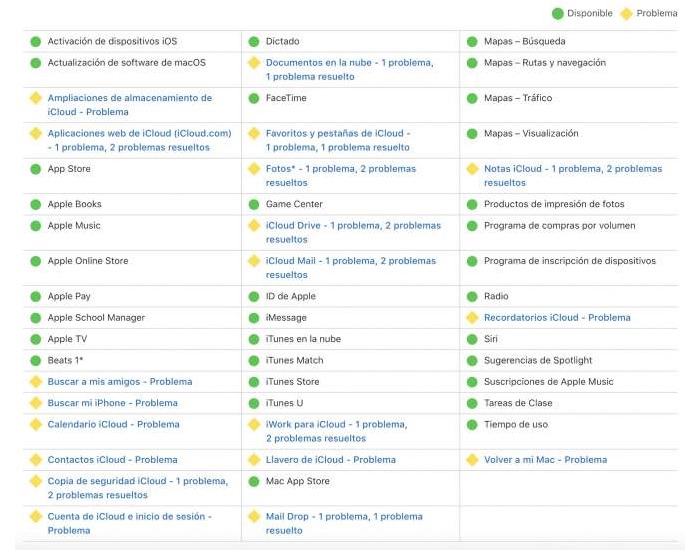The image size is (700, 550).
Task: Click the yellow diamond beside iCloud Mail
Action: (x=254, y=261)
